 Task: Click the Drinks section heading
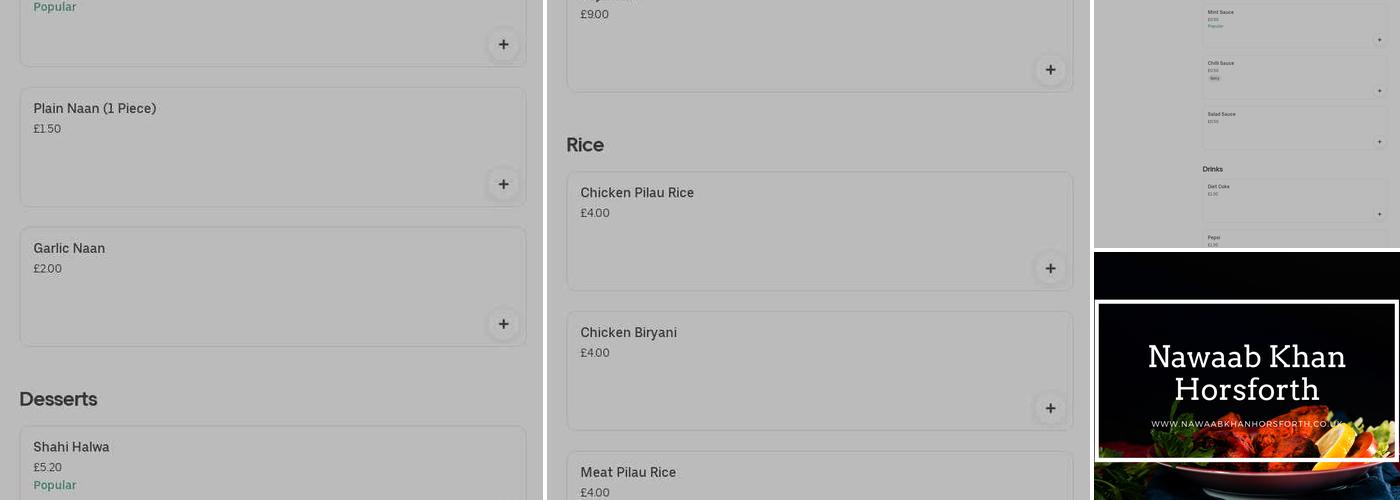pyautogui.click(x=1212, y=169)
